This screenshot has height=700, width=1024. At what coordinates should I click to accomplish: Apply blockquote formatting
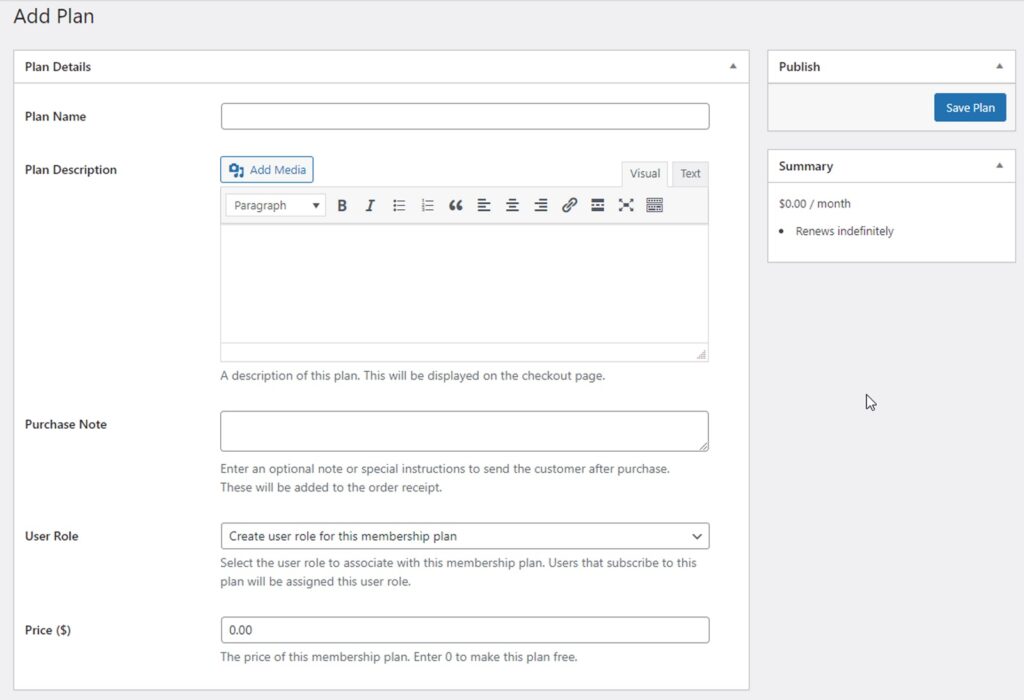(456, 206)
